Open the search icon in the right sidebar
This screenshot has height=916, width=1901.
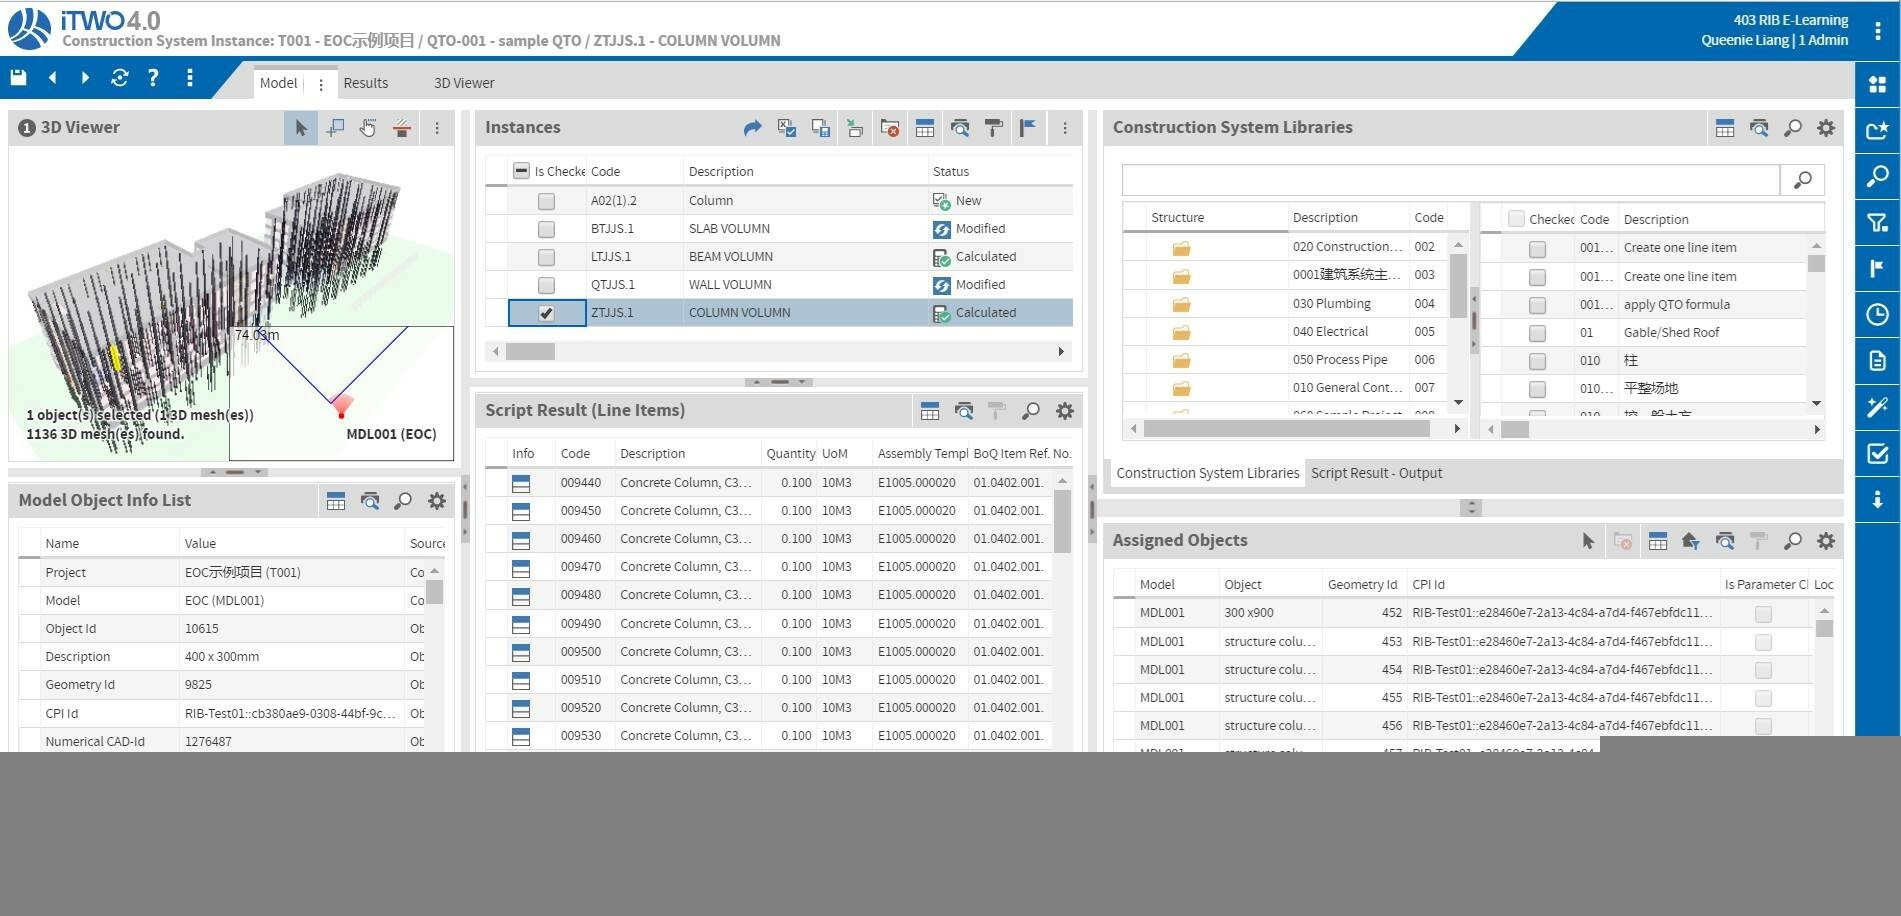pos(1877,177)
